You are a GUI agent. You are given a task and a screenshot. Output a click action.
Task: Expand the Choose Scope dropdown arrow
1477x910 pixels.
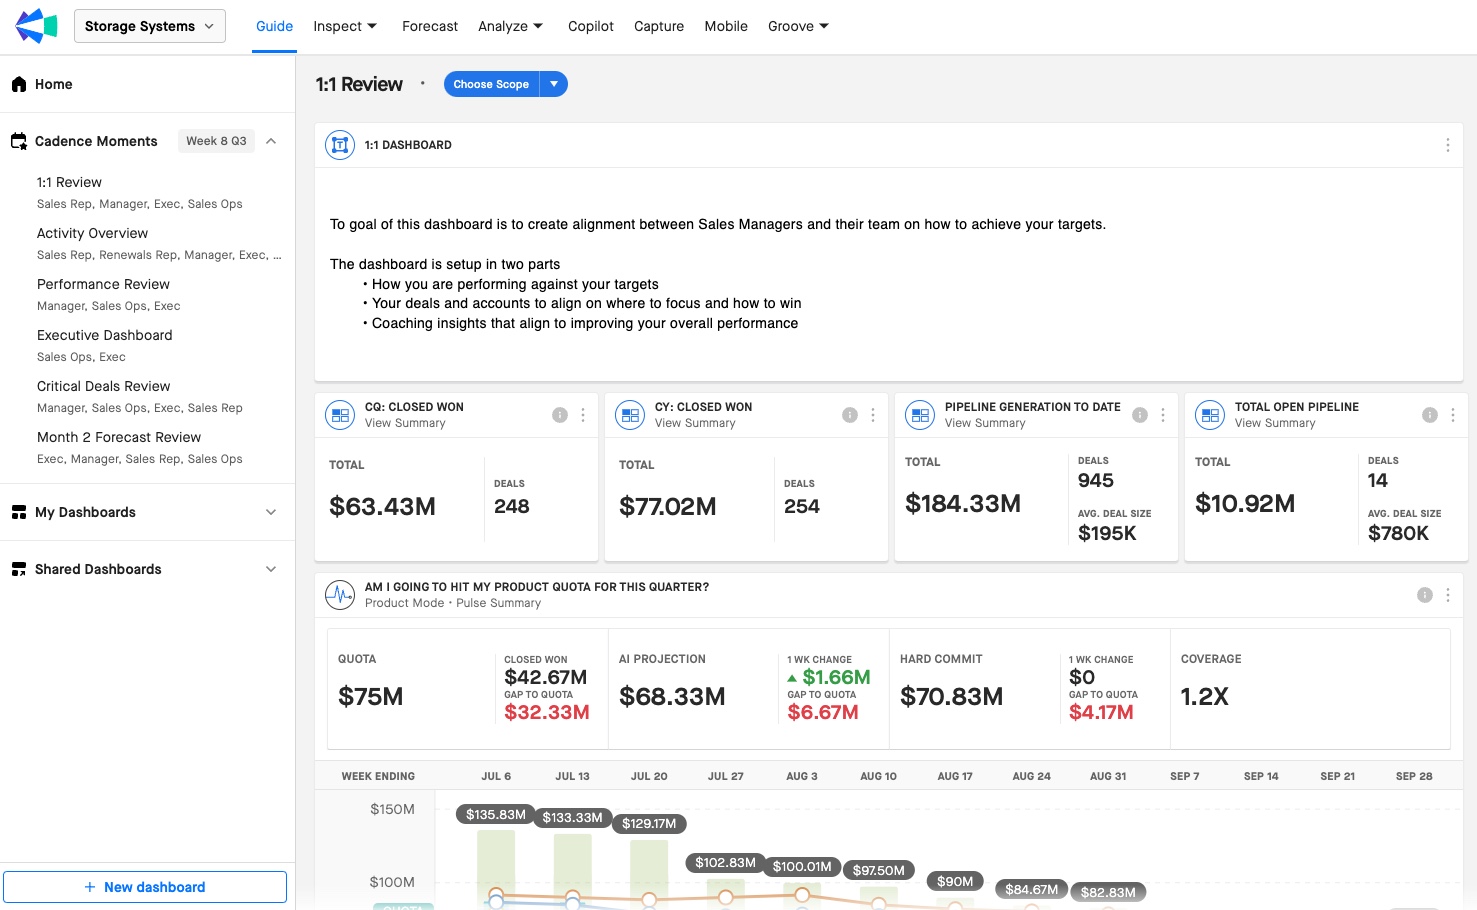[554, 84]
